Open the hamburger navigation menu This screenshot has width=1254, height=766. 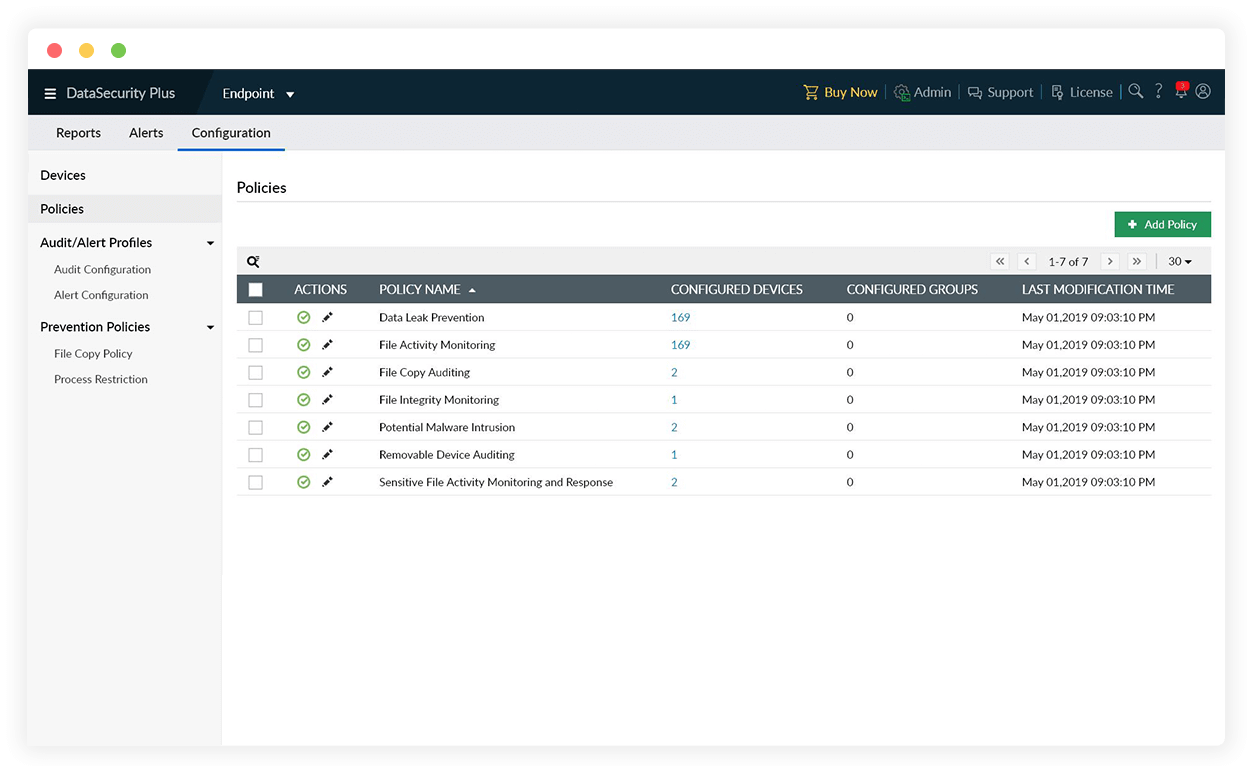(x=50, y=94)
